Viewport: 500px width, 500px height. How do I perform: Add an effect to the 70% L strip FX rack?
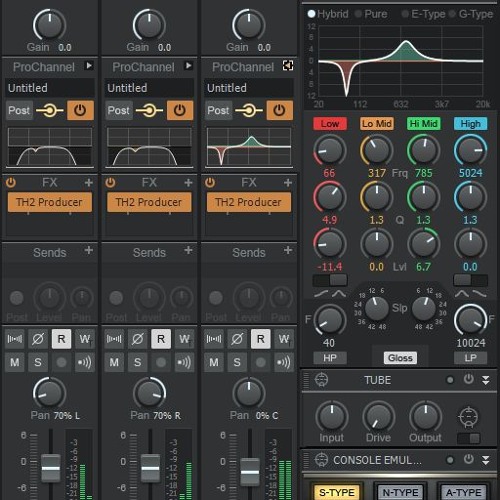[89, 182]
